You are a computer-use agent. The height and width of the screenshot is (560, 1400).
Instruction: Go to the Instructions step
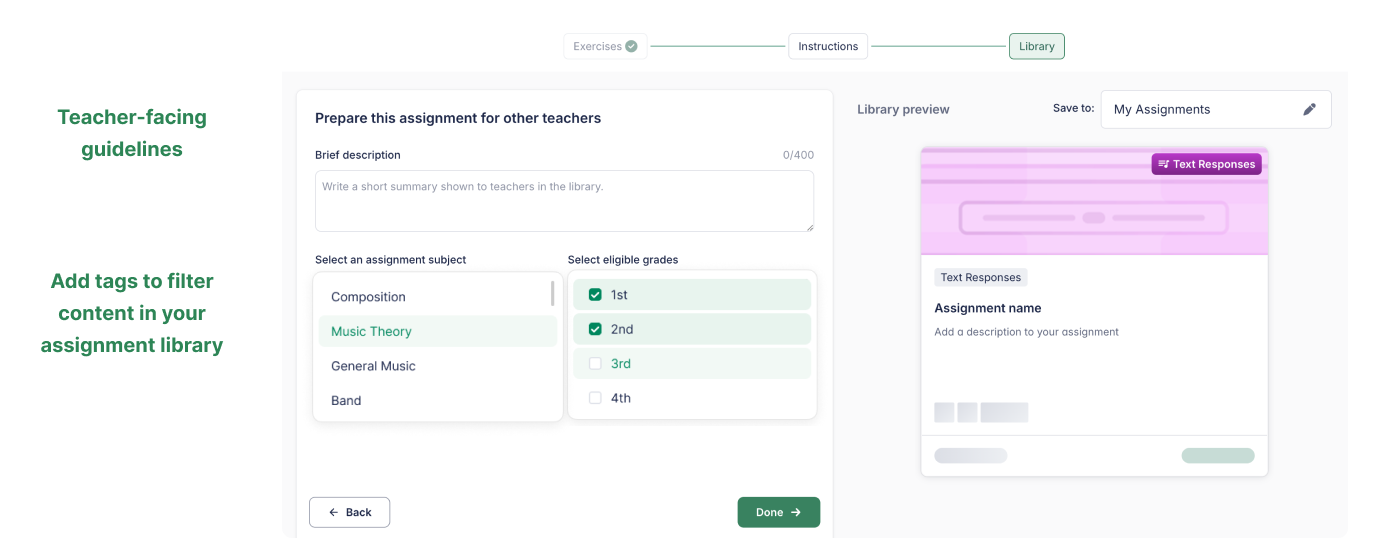828,46
